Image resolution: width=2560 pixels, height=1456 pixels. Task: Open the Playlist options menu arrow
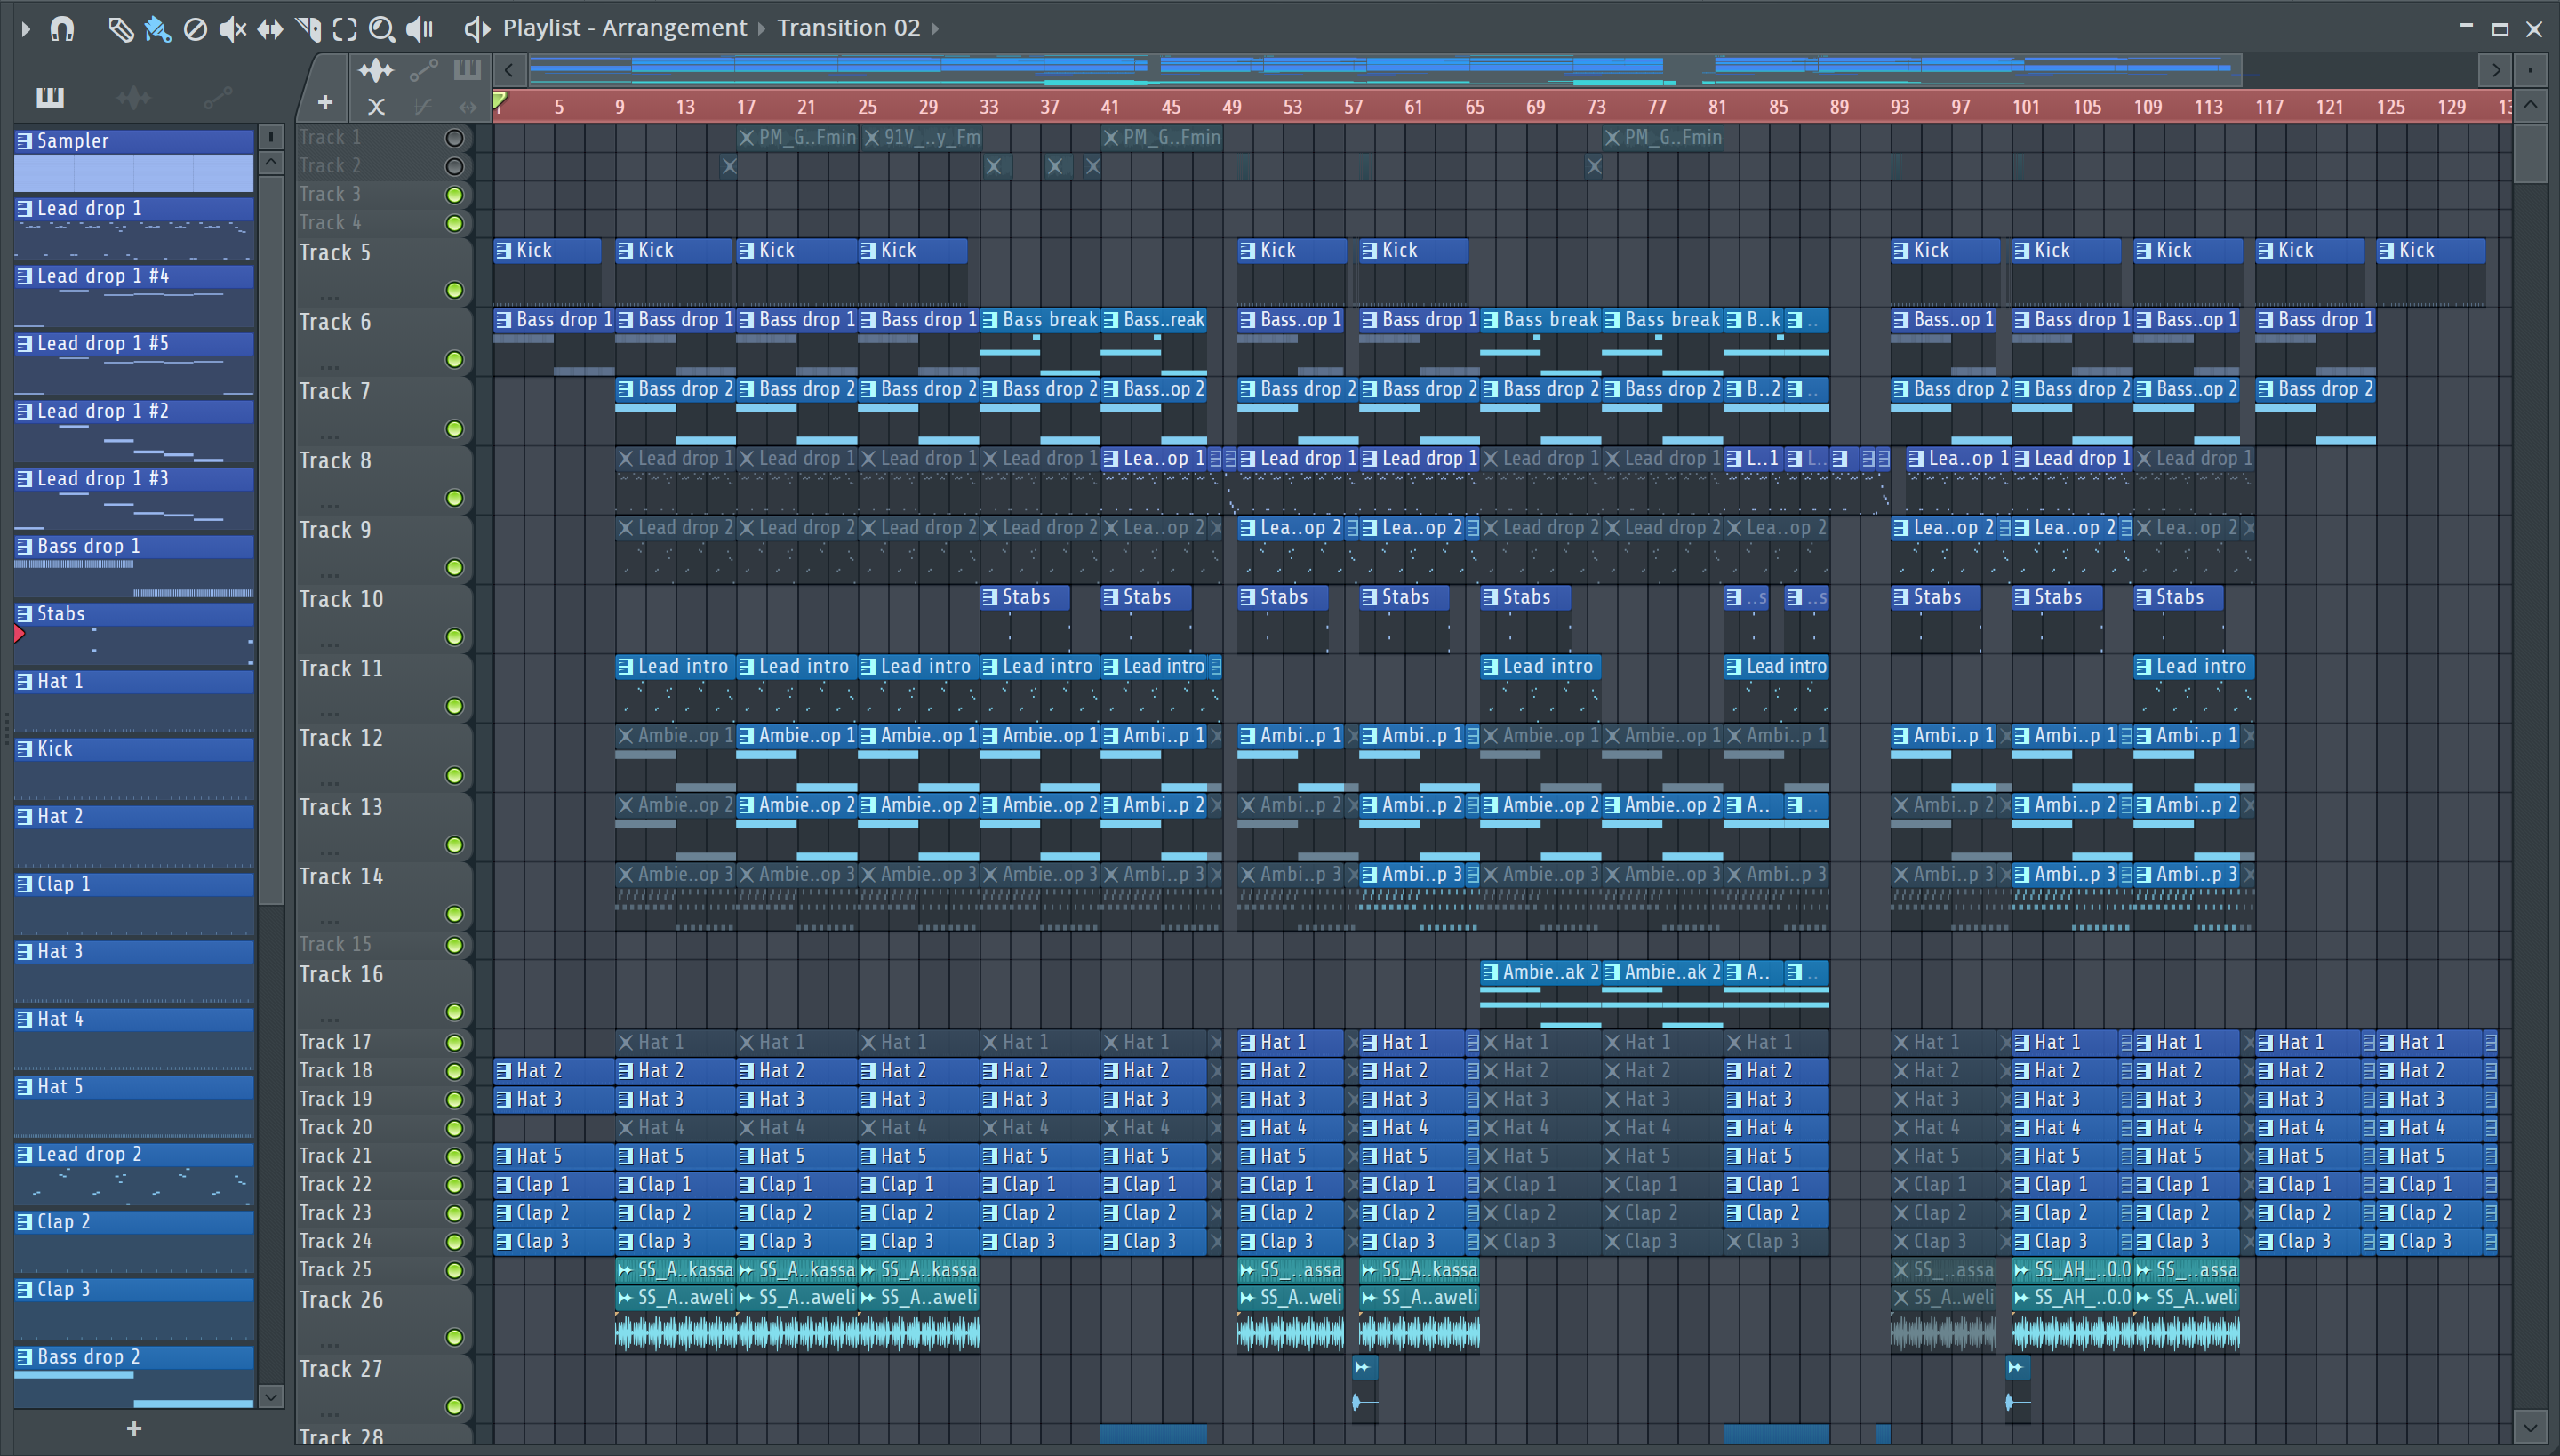[26, 29]
